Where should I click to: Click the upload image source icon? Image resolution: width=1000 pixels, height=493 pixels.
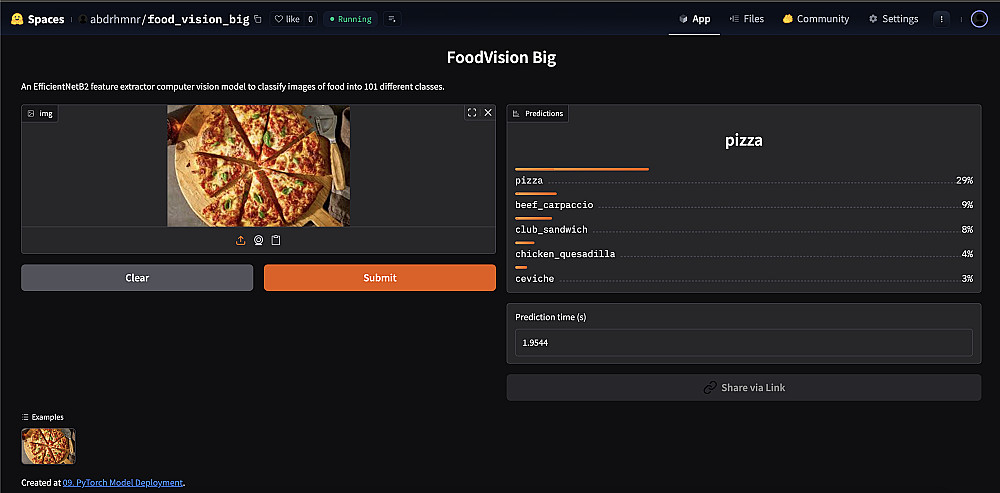[x=240, y=241]
